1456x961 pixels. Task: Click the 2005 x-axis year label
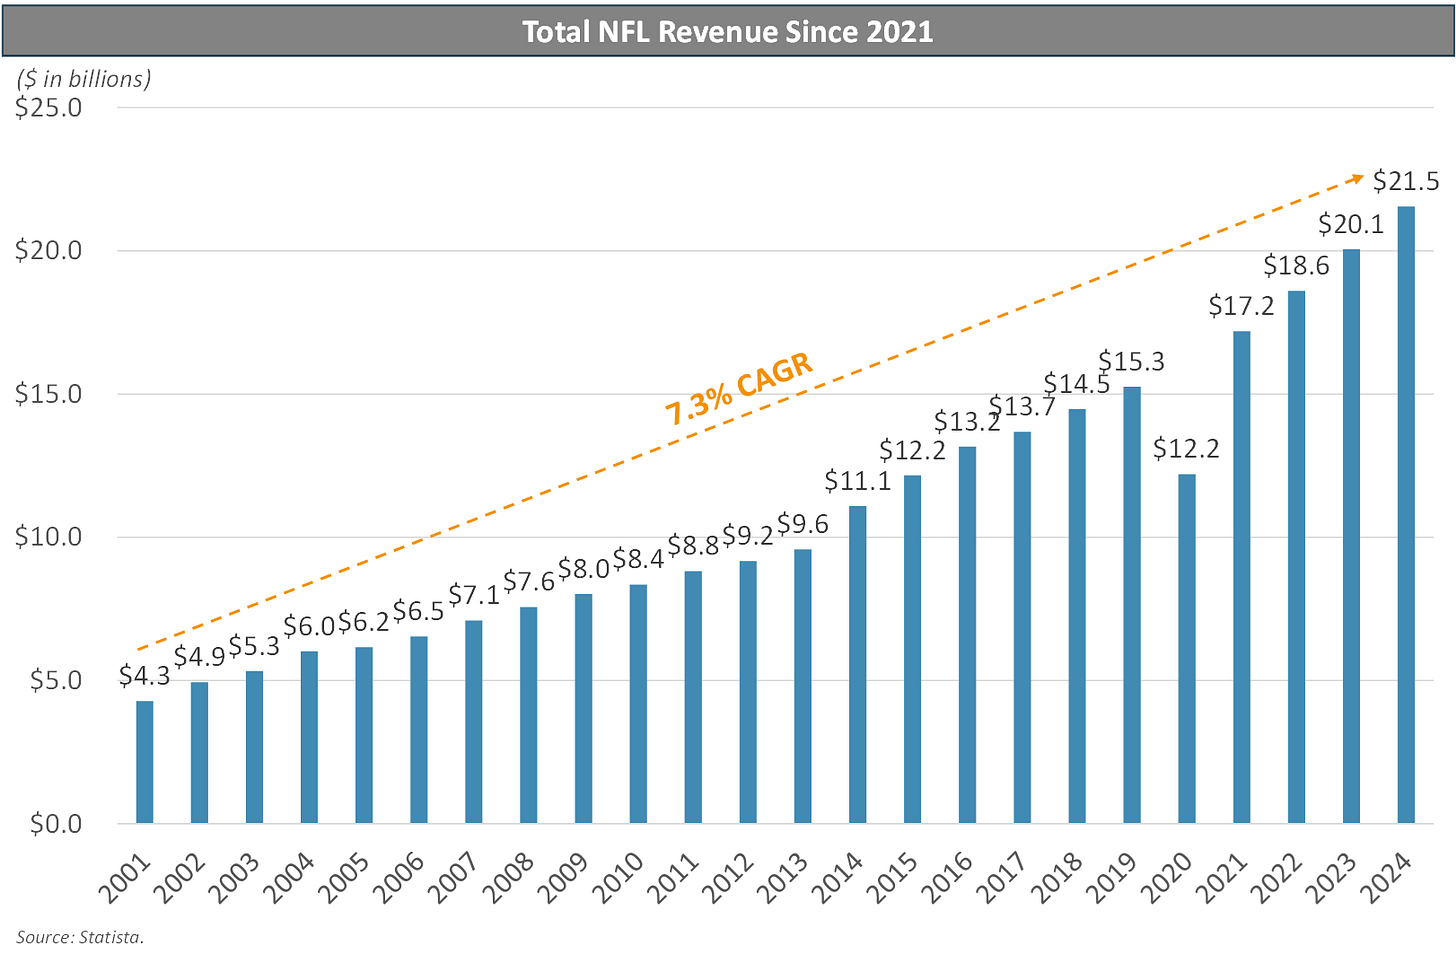[344, 878]
